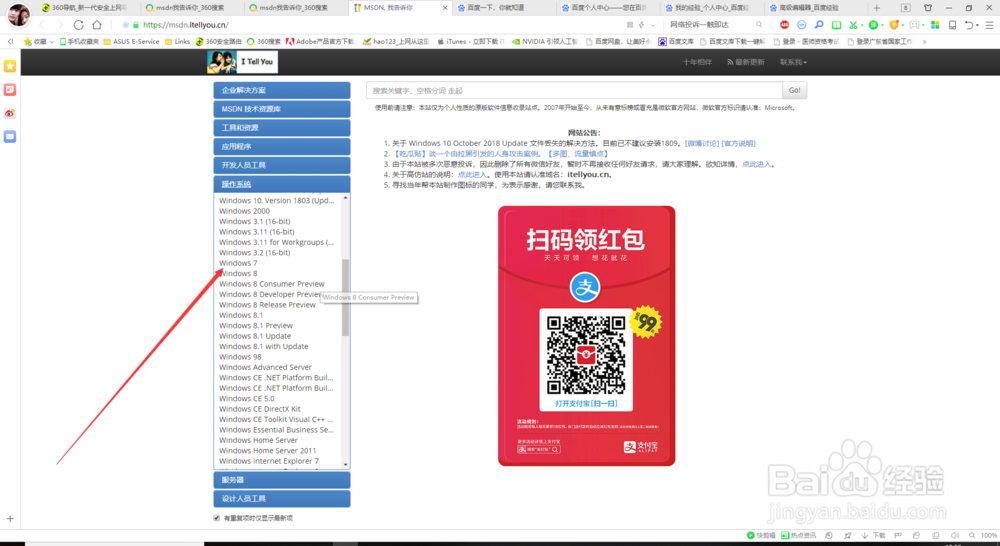The width and height of the screenshot is (1000, 546).
Task: Open the blue mail sidebar icon
Action: coord(10,136)
